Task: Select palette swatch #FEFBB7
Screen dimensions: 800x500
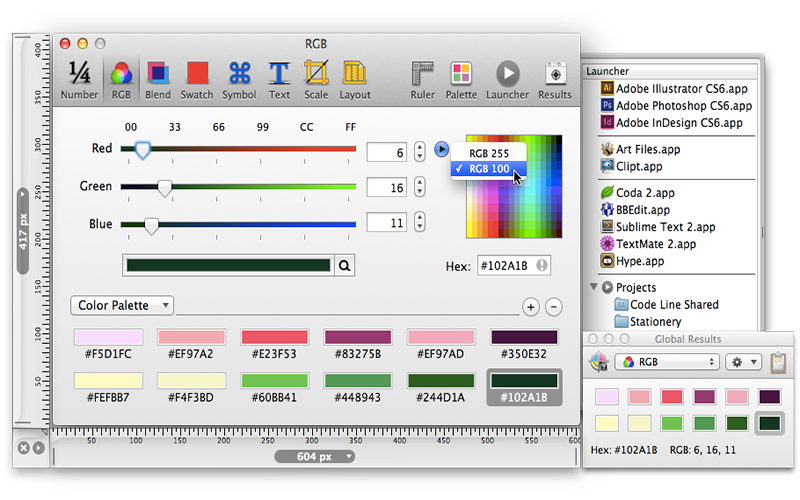Action: (x=108, y=381)
